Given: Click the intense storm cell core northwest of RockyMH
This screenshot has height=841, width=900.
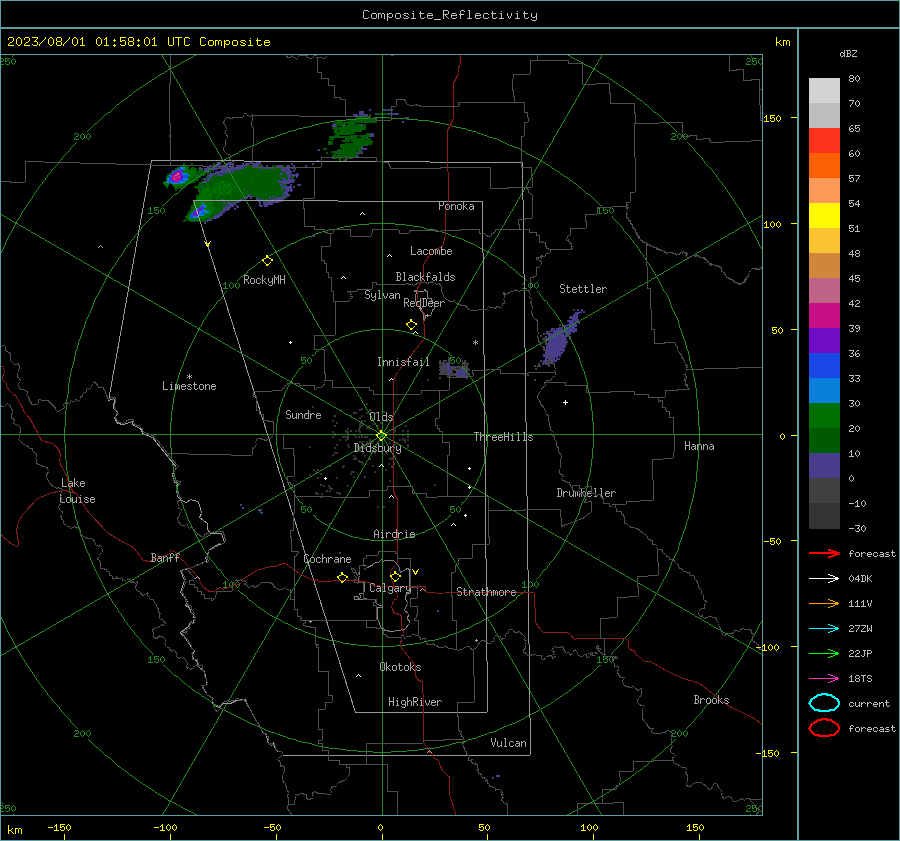Looking at the screenshot, I should pyautogui.click(x=177, y=175).
